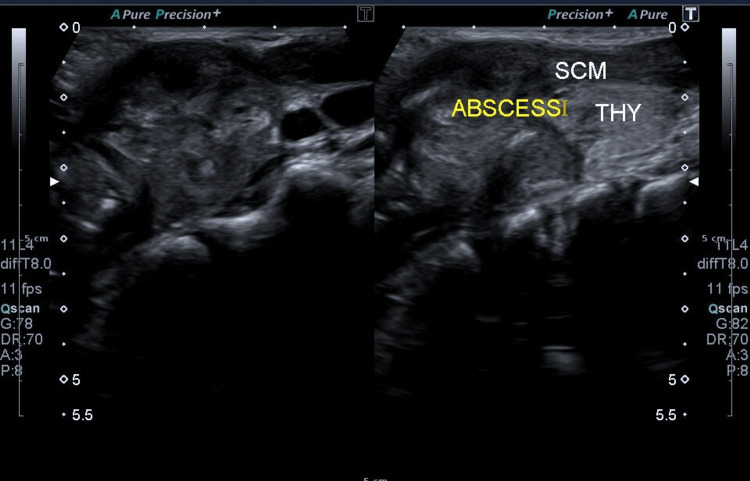Click the P:8 value in right panel
The width and height of the screenshot is (750, 481).
pyautogui.click(x=738, y=370)
